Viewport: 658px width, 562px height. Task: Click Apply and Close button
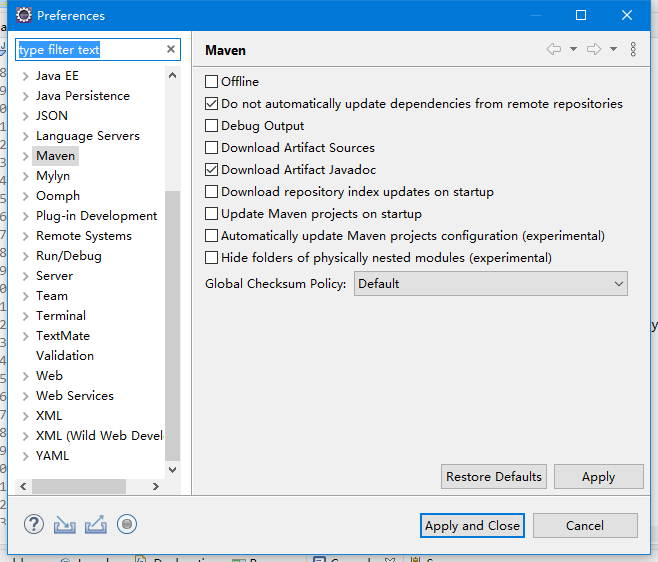(473, 525)
